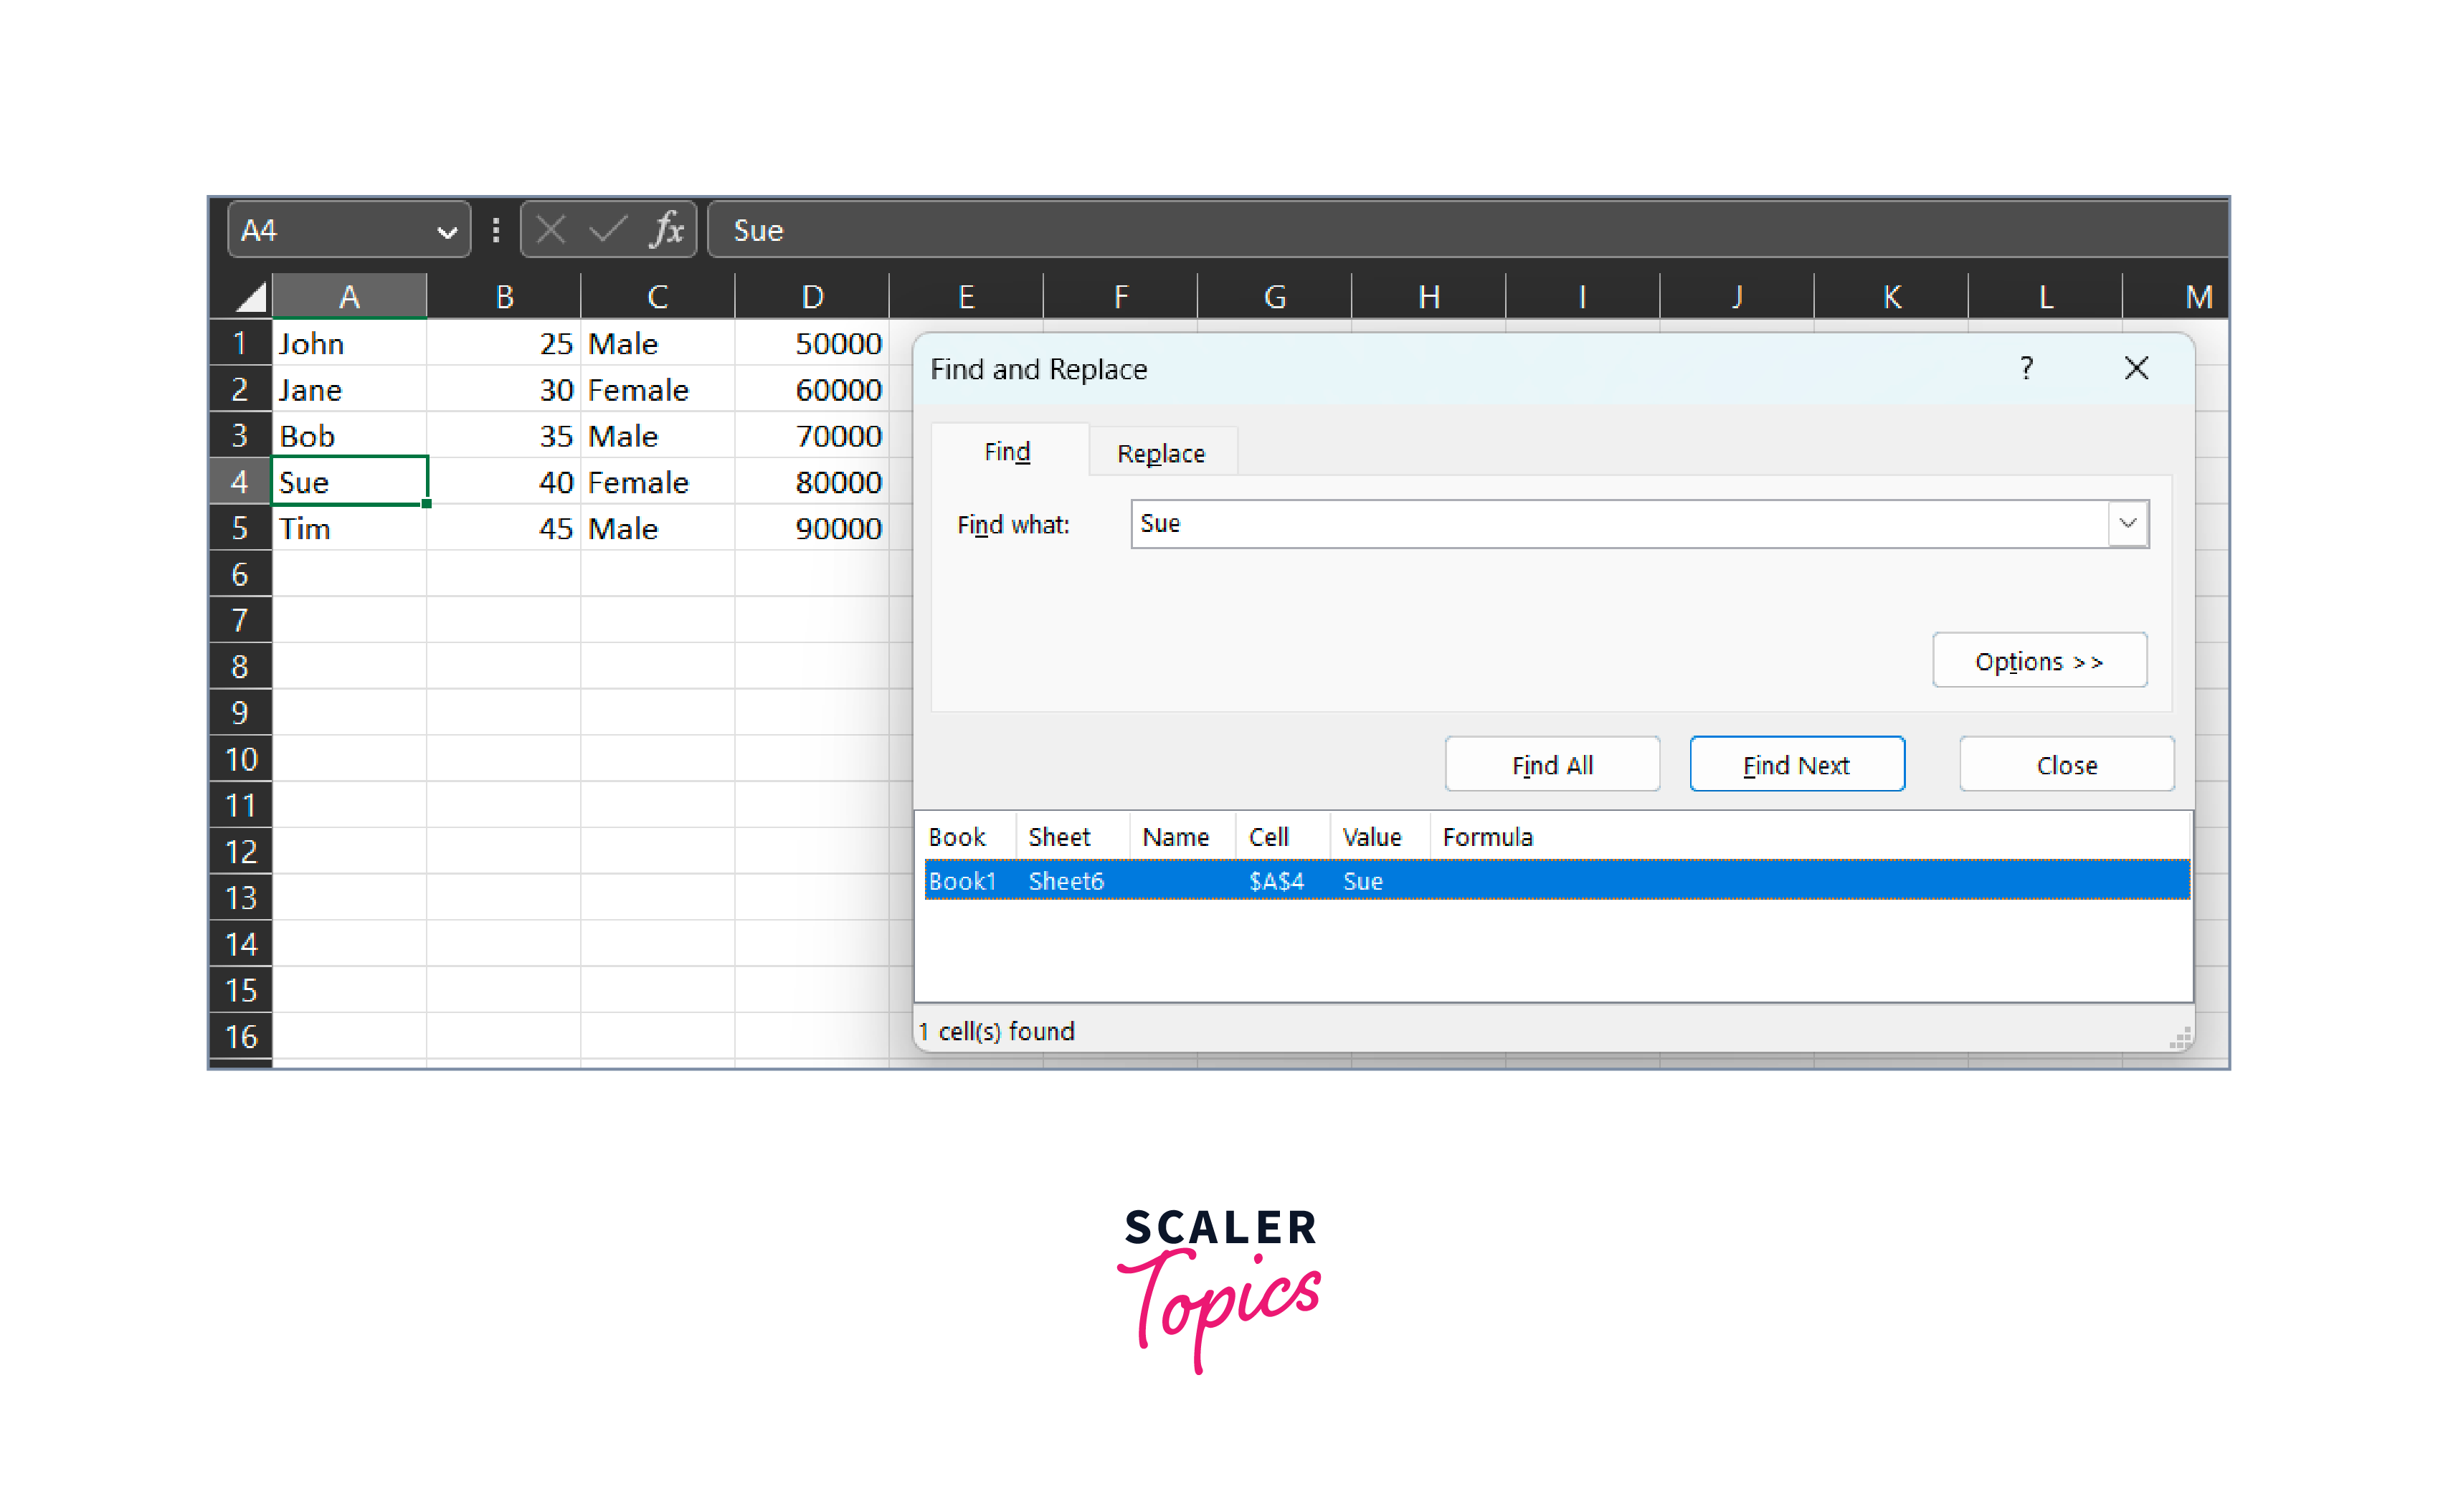Viewport: 2438px width, 1512px height.
Task: Click the formula bar cancel X icon
Action: 550,230
